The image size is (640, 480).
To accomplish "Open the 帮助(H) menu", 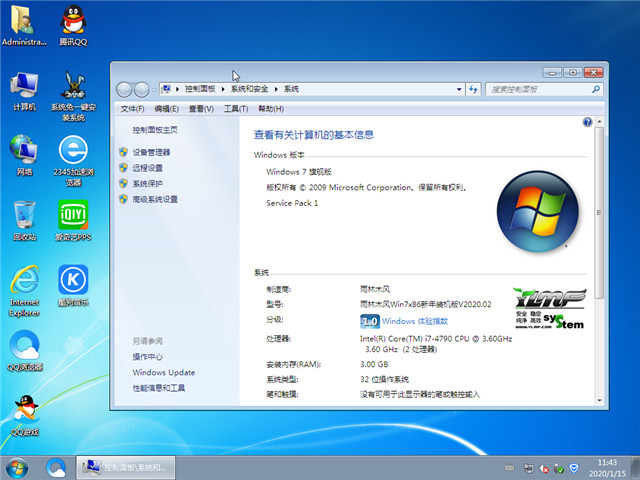I will pos(271,109).
